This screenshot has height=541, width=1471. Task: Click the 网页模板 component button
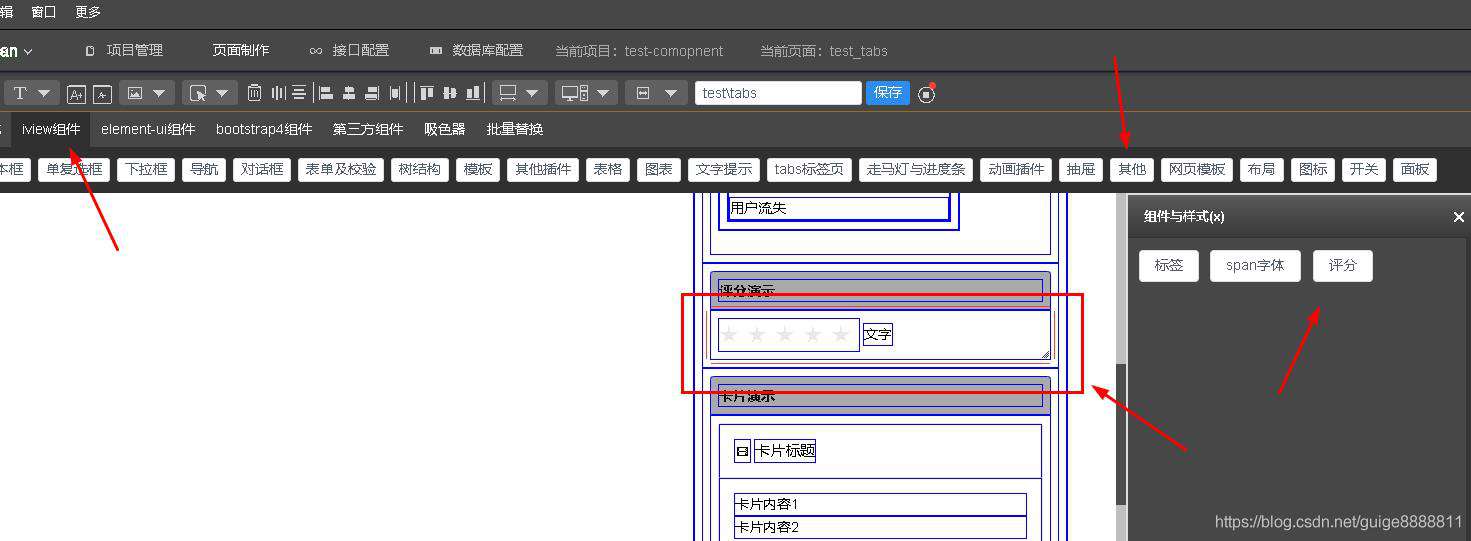click(x=1197, y=169)
